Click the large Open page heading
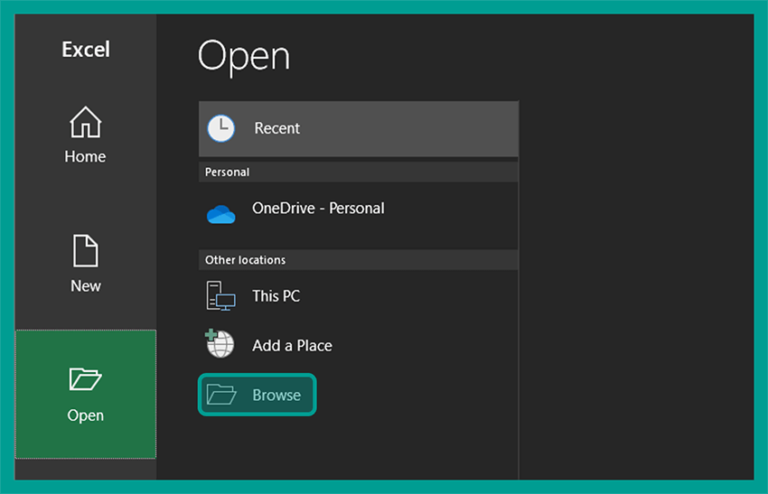Image resolution: width=768 pixels, height=494 pixels. (244, 57)
